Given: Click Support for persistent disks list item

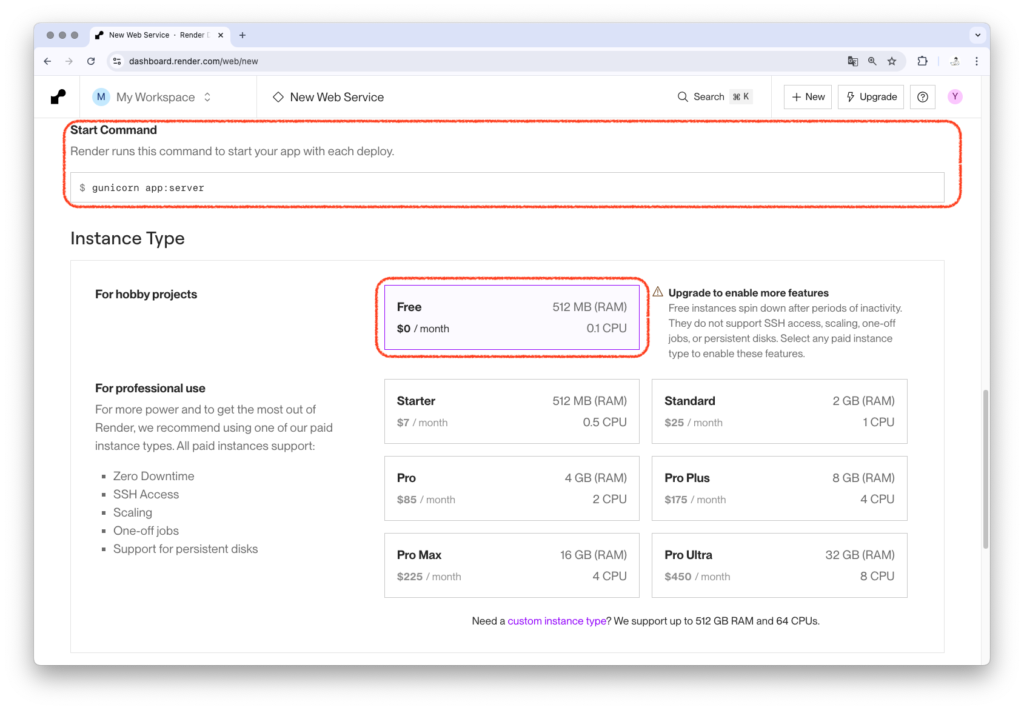Looking at the screenshot, I should 185,549.
